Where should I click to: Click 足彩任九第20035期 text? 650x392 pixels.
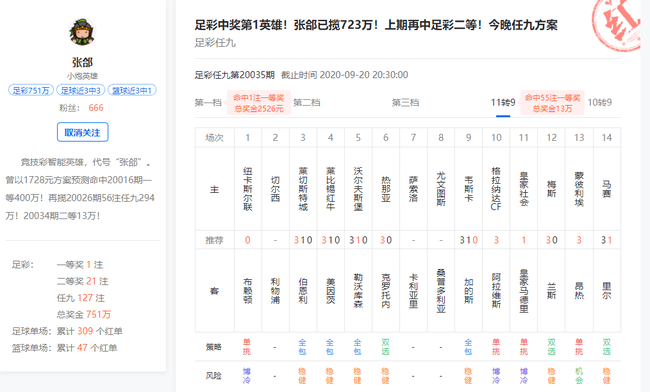(235, 75)
